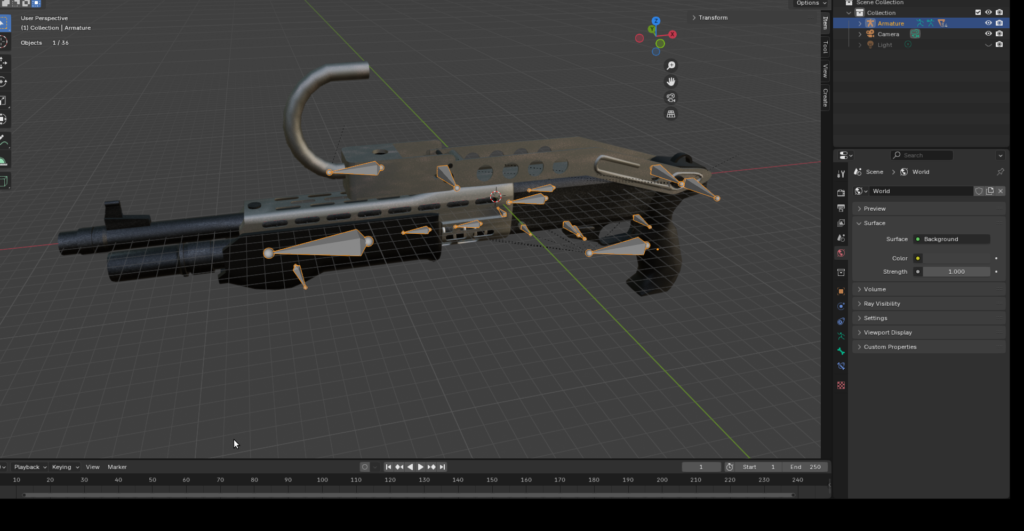The width and height of the screenshot is (1024, 531).
Task: Open the Texture properties tab
Action: tap(841, 385)
